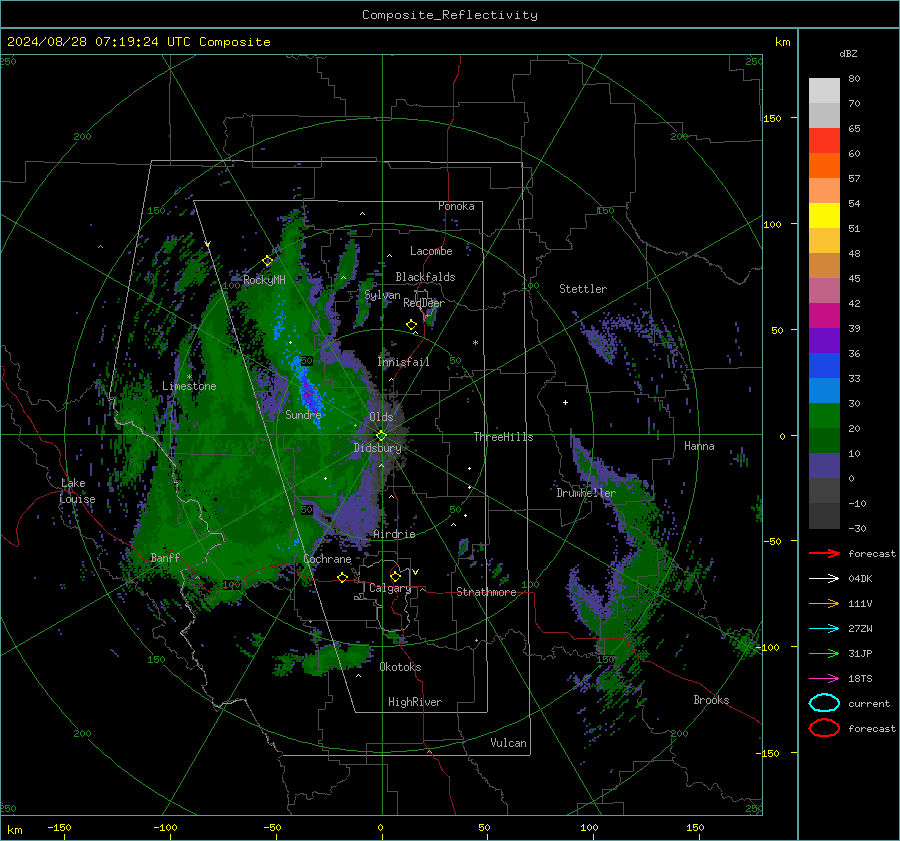Select the magenta 42–39 dBZ color swatch
The width and height of the screenshot is (900, 841).
tap(824, 316)
